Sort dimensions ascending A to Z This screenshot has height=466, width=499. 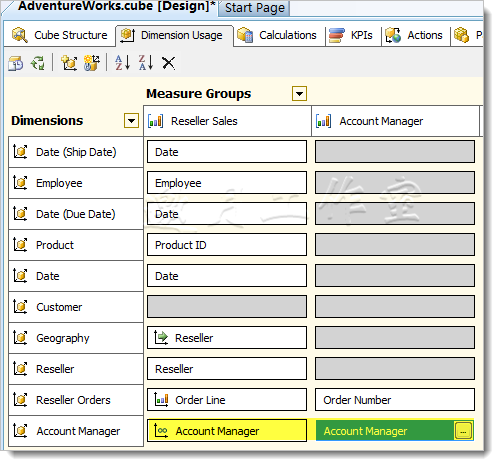tap(122, 63)
